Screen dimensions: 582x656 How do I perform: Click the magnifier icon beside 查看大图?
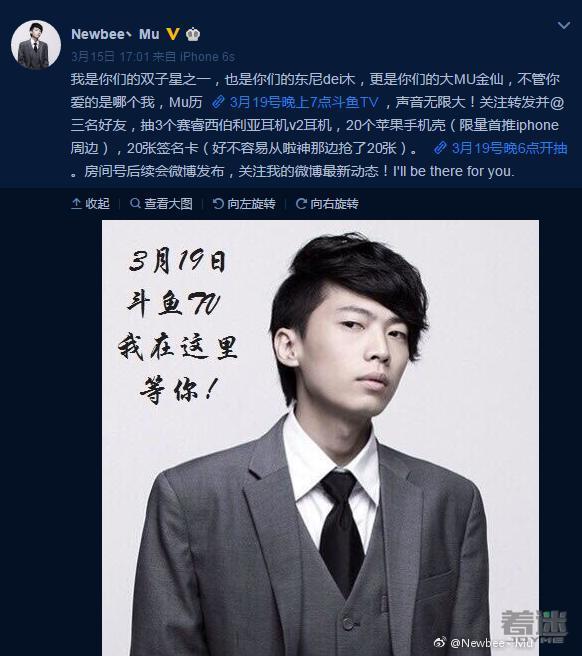135,204
